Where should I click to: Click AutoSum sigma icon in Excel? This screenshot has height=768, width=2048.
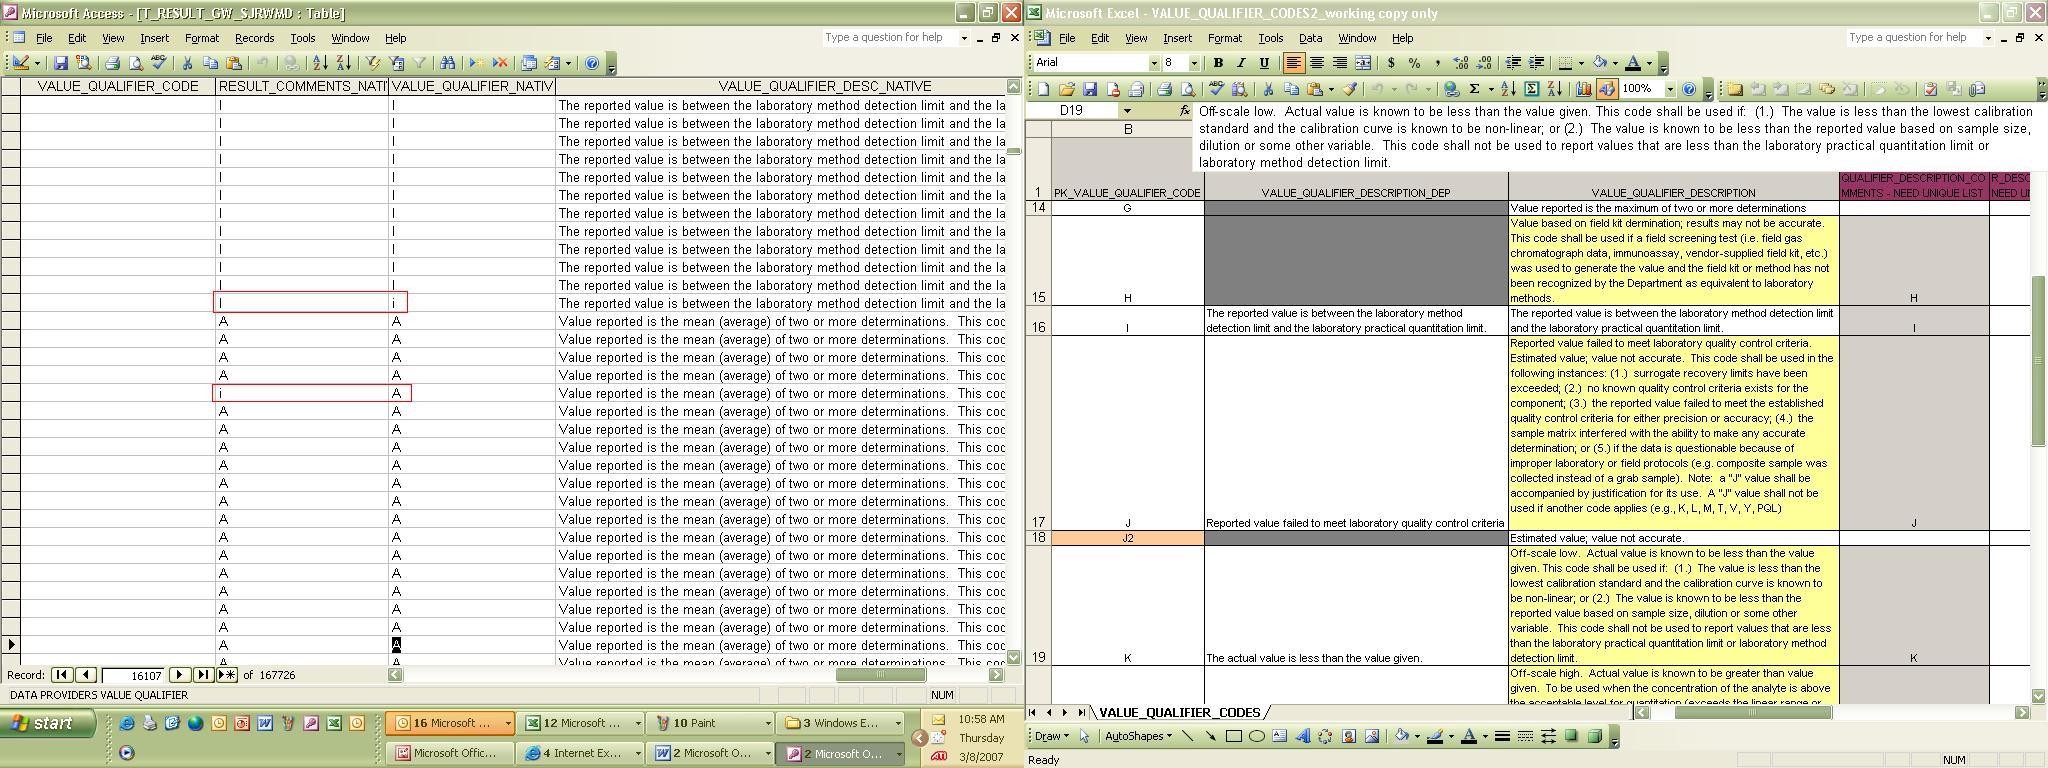click(x=1474, y=89)
